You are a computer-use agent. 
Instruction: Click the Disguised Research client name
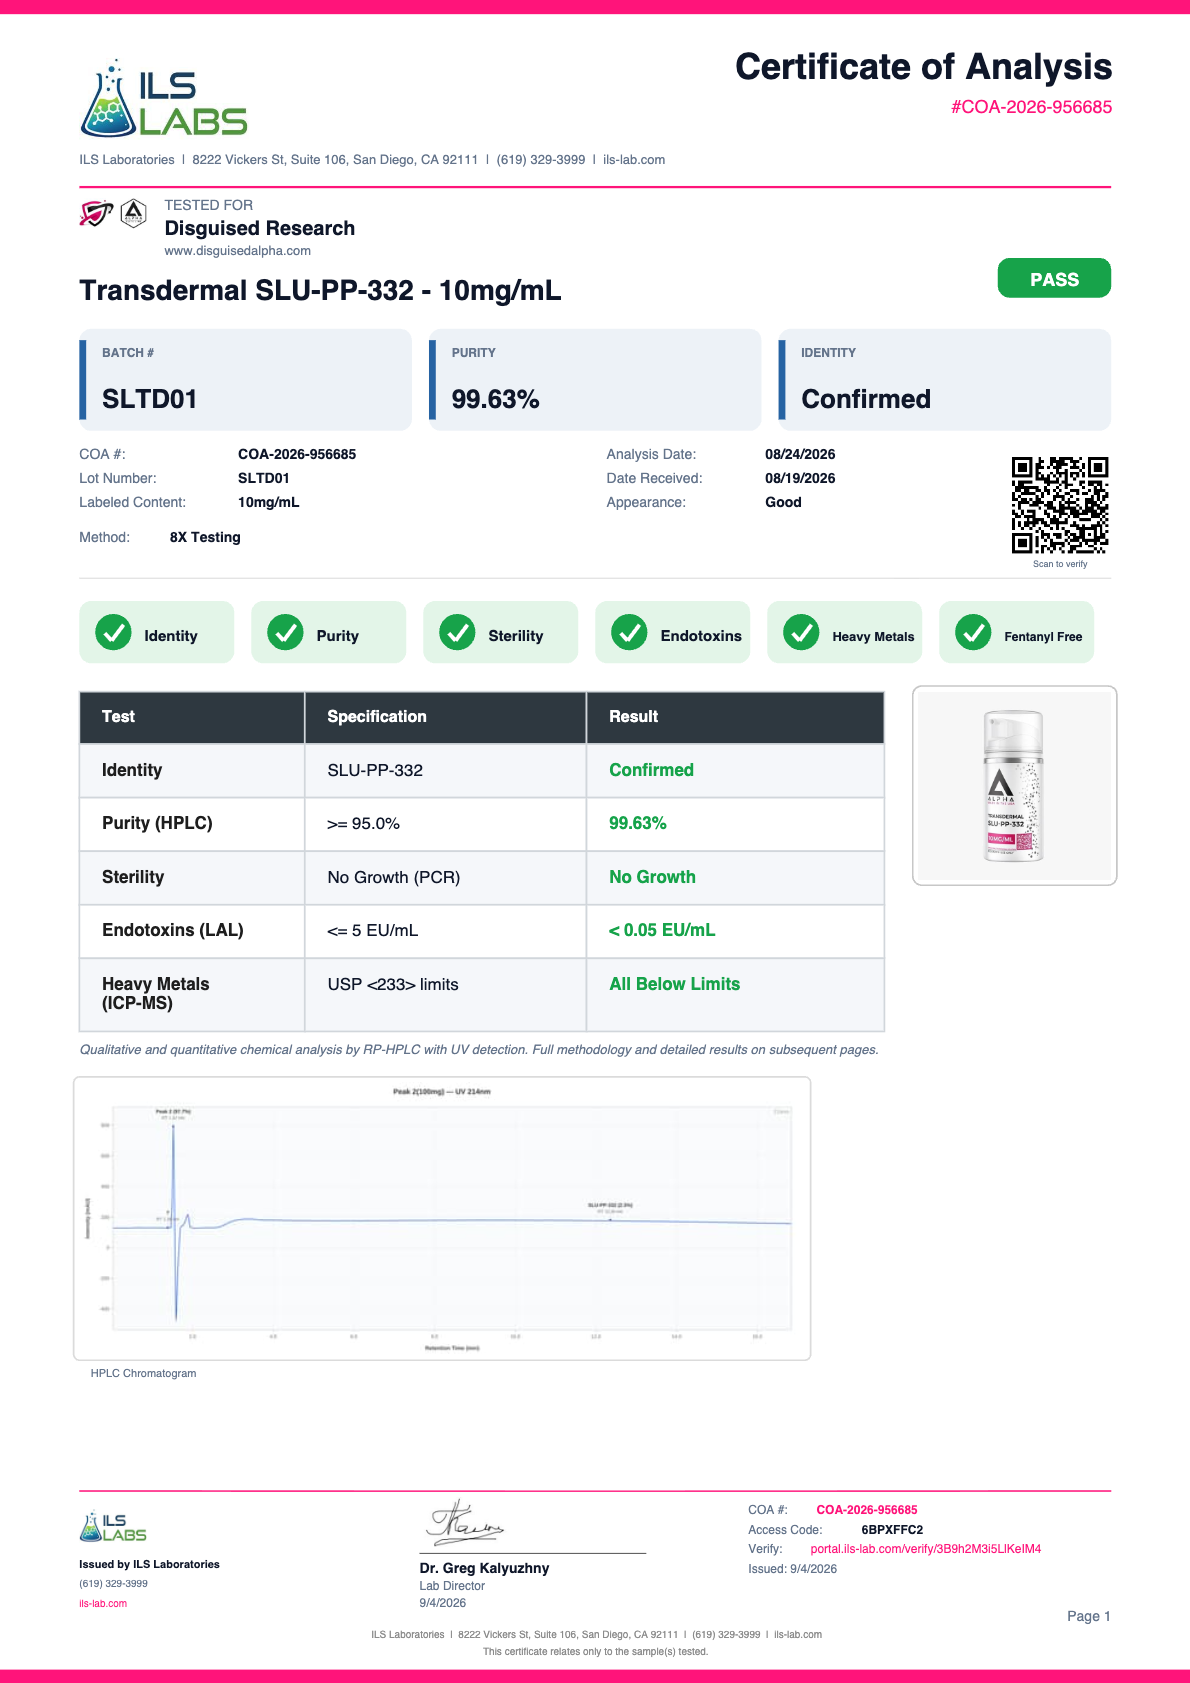pos(260,228)
